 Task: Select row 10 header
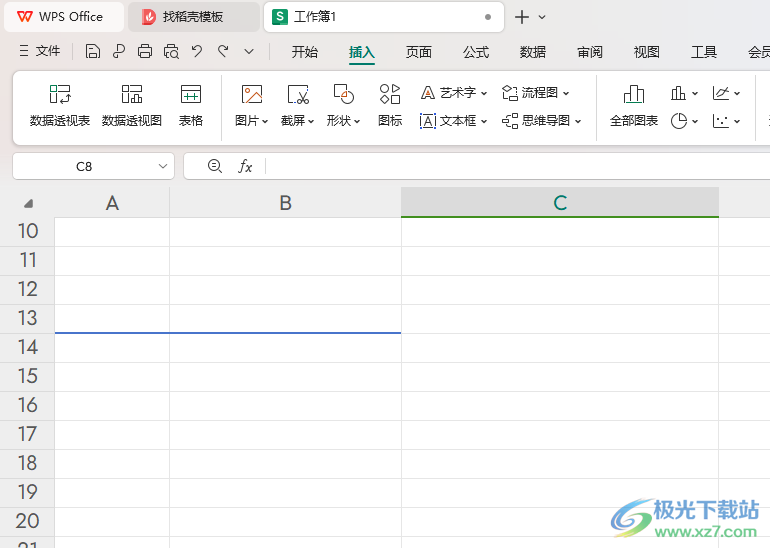[x=27, y=231]
